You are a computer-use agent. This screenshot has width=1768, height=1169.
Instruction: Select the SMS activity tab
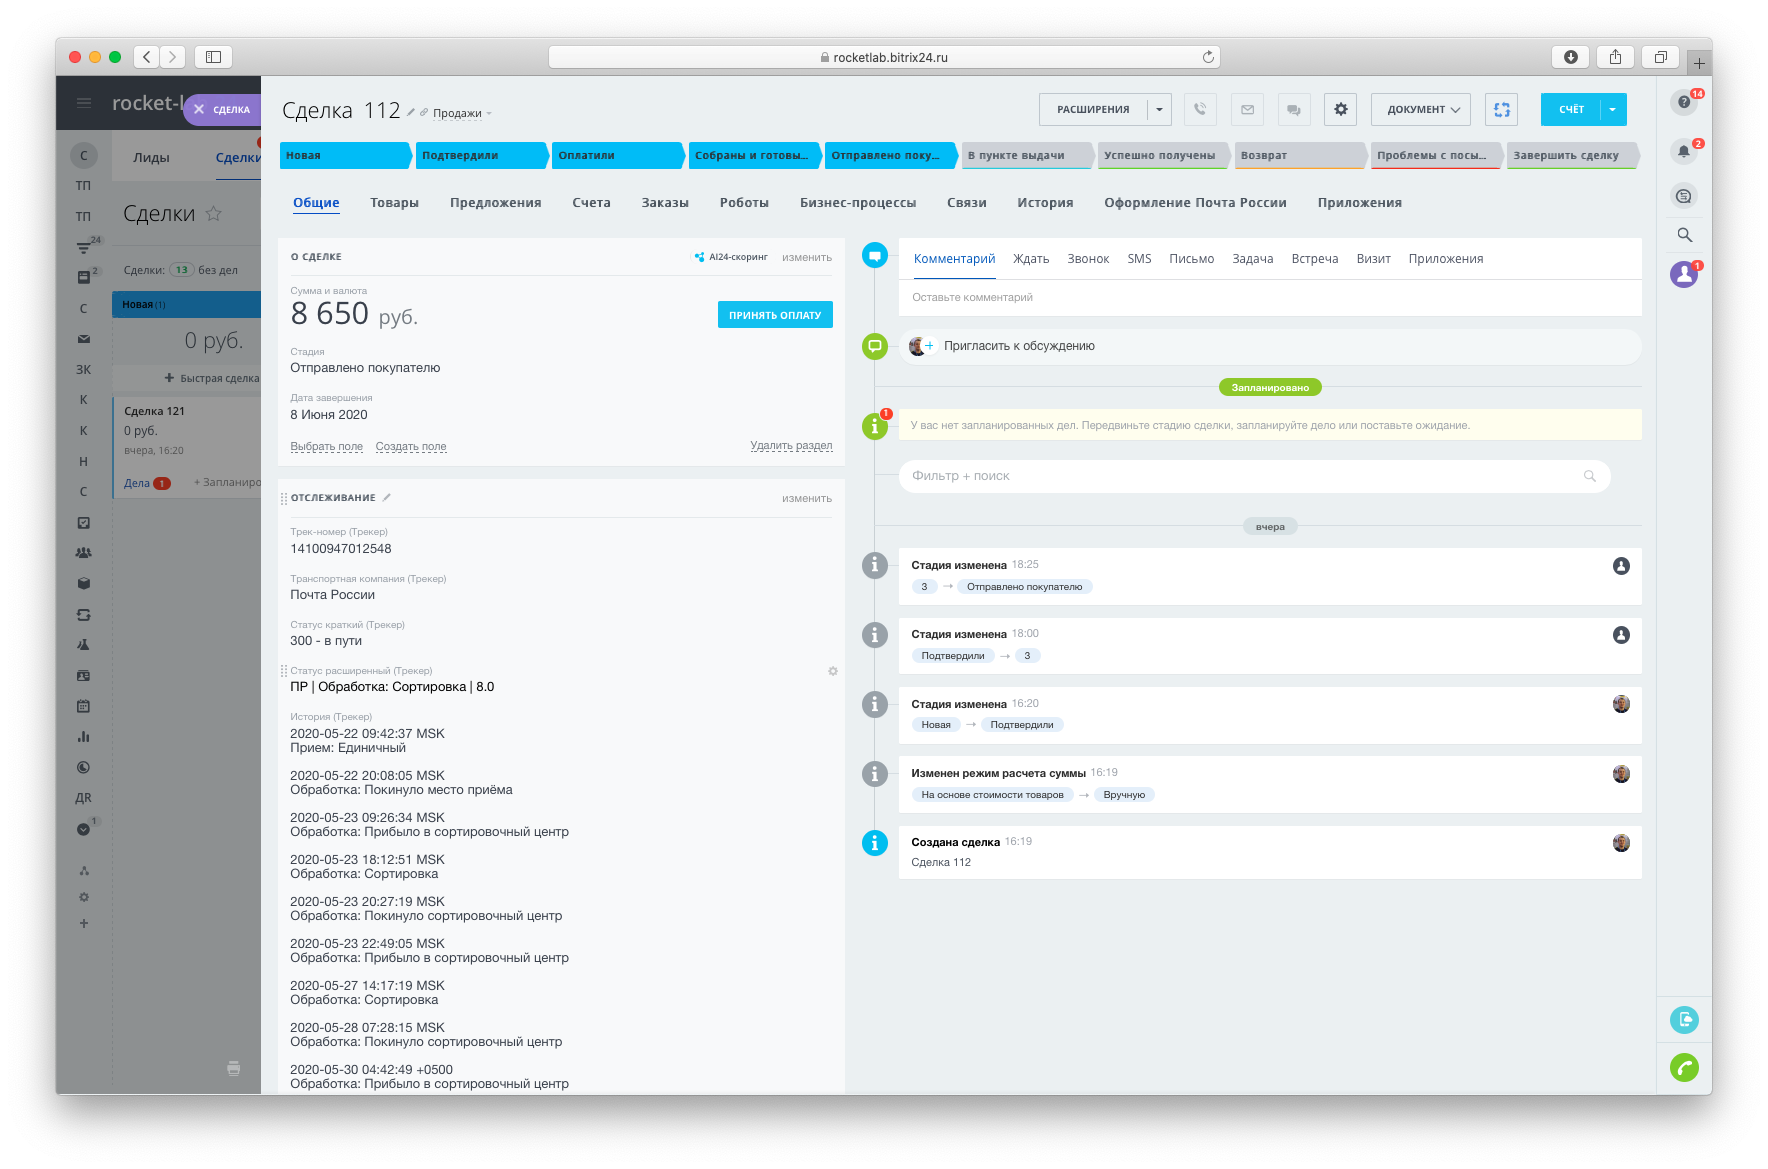[1139, 259]
